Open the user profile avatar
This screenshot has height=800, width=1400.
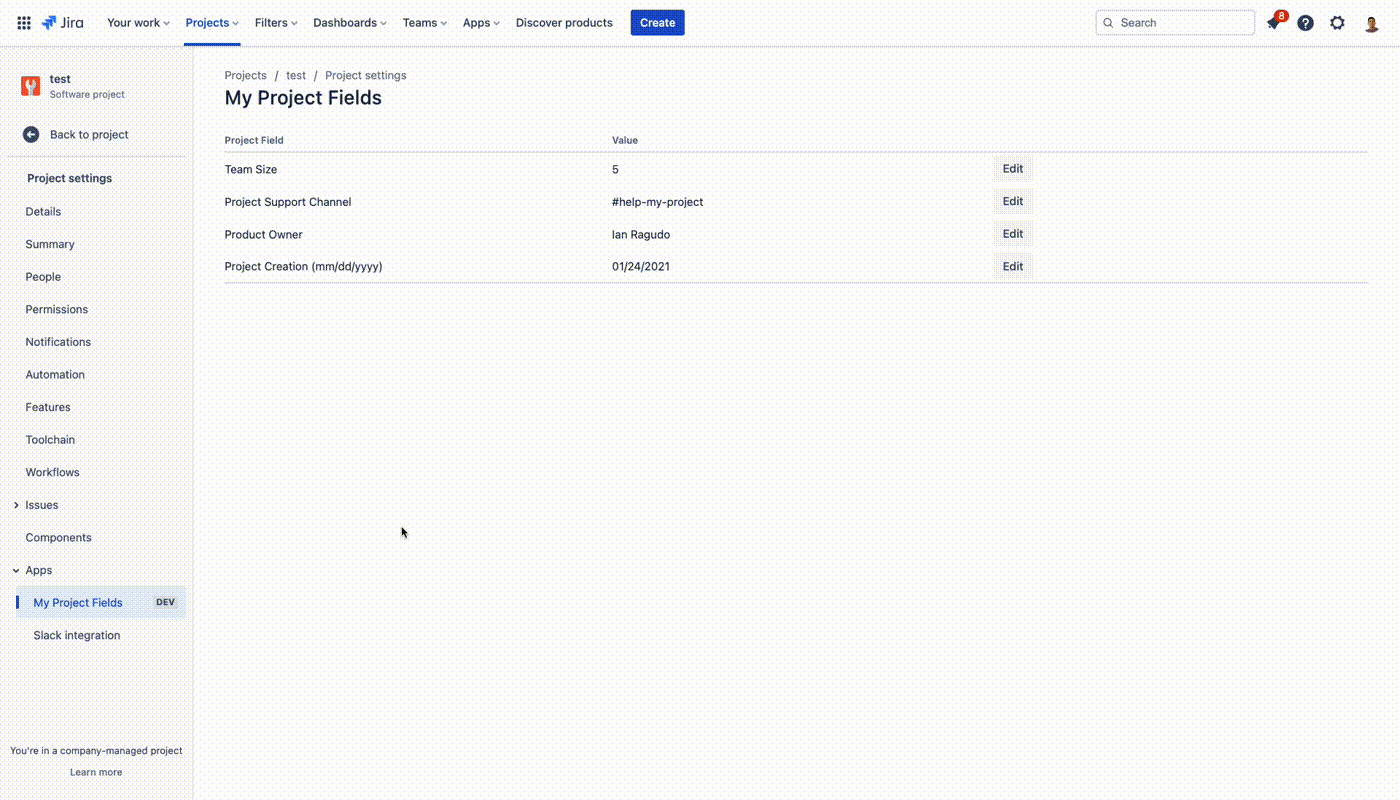point(1372,24)
